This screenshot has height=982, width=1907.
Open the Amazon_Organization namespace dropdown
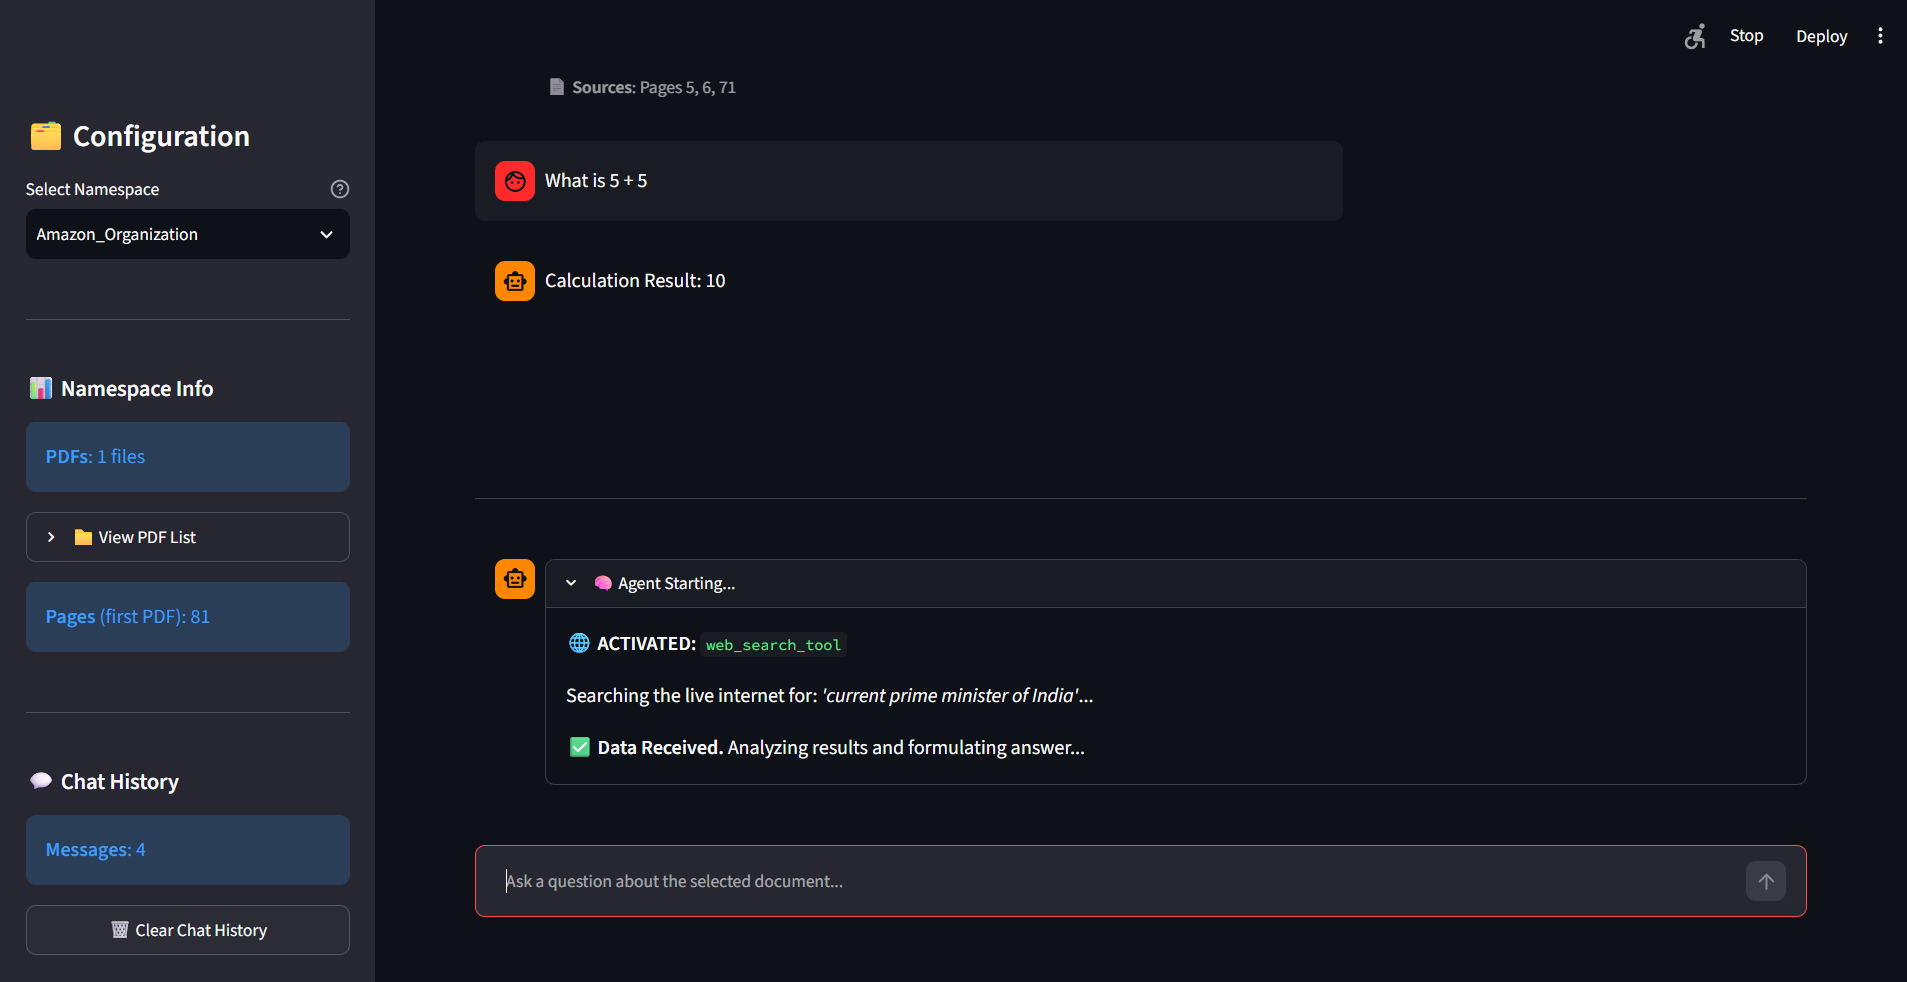(188, 234)
